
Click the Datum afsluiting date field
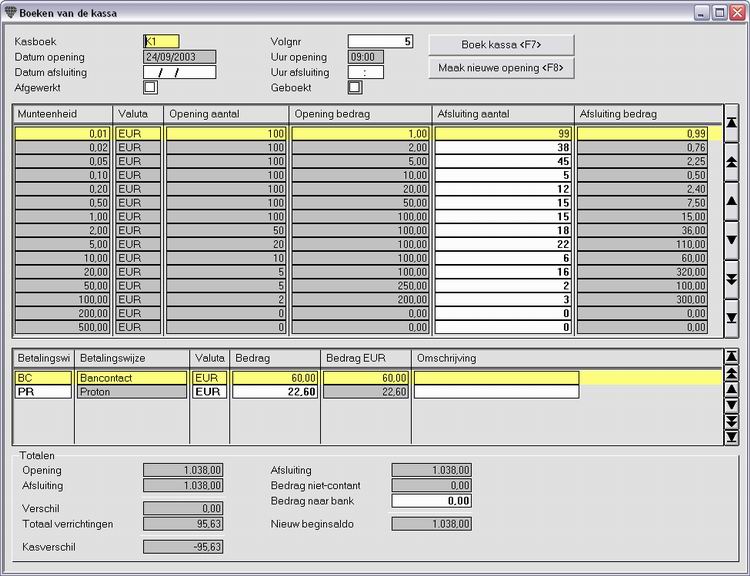pyautogui.click(x=180, y=72)
